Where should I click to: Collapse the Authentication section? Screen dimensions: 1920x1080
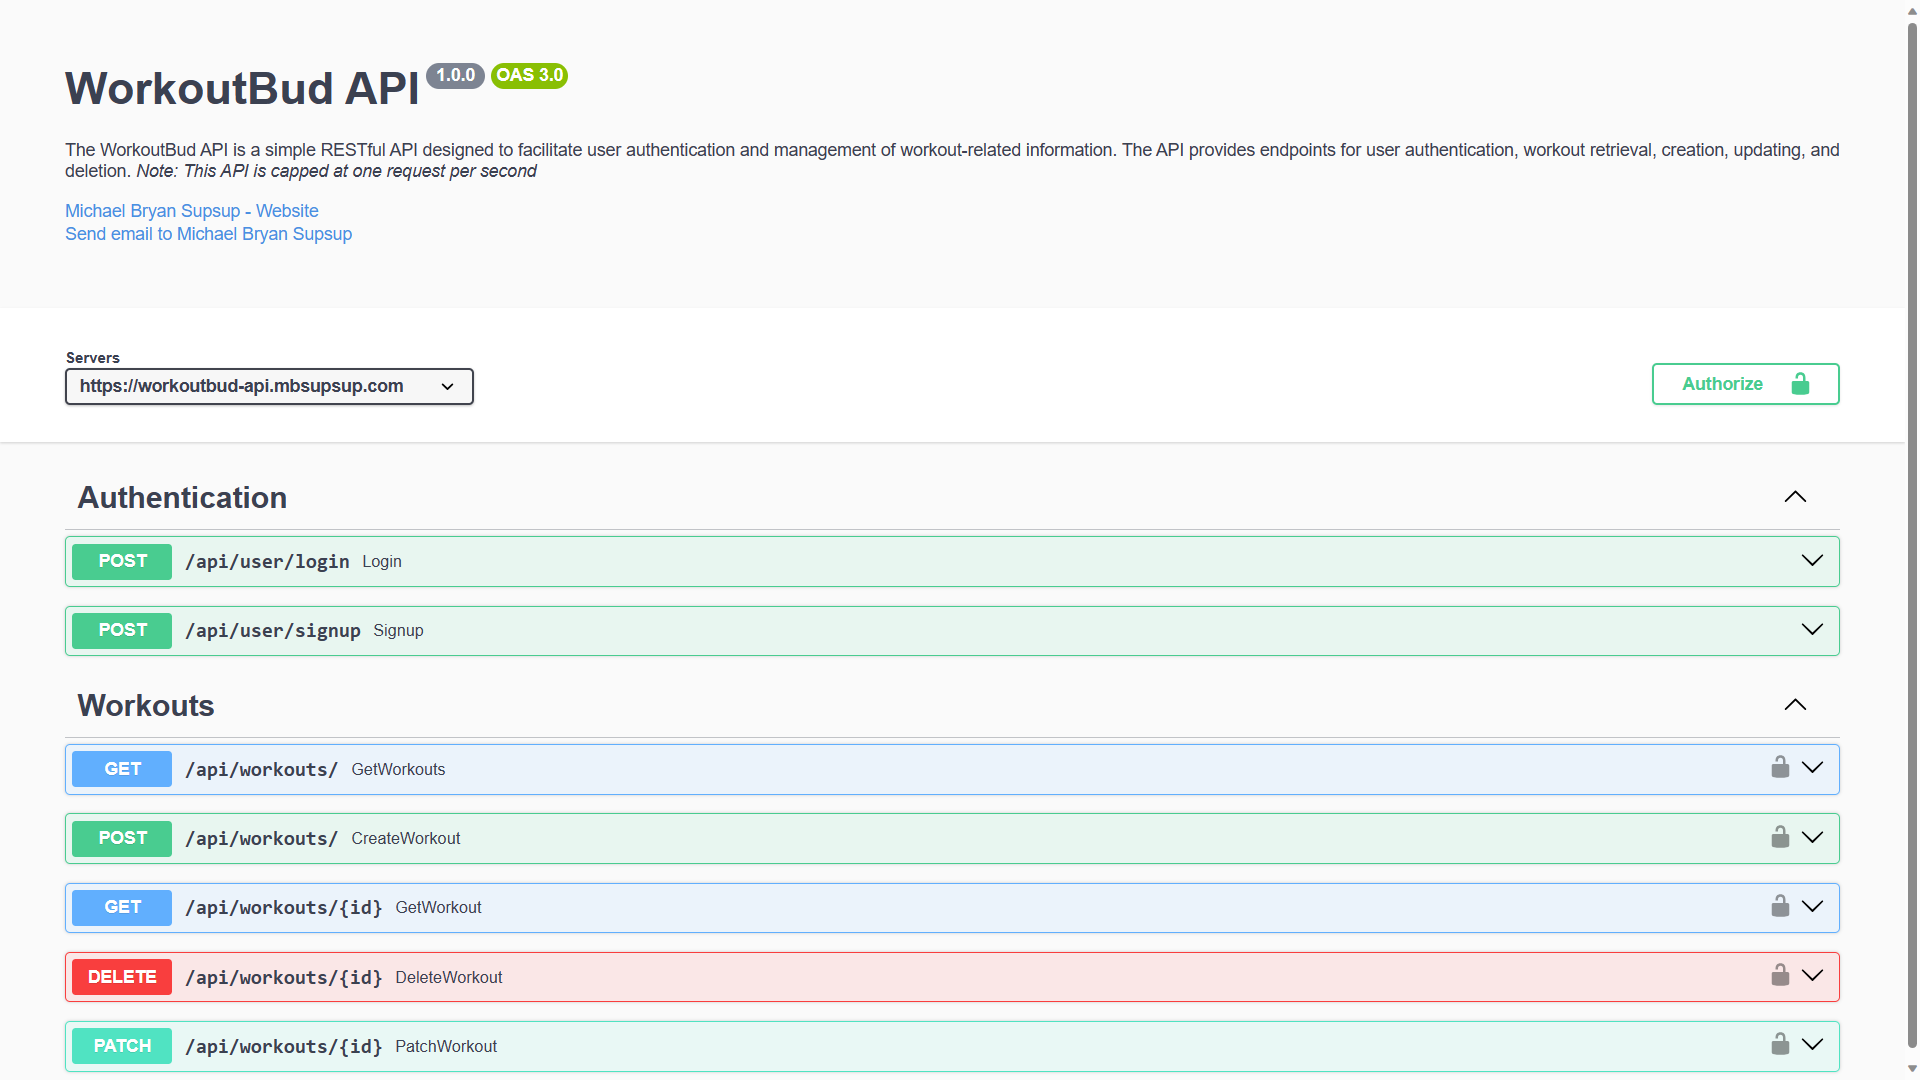pyautogui.click(x=1795, y=497)
